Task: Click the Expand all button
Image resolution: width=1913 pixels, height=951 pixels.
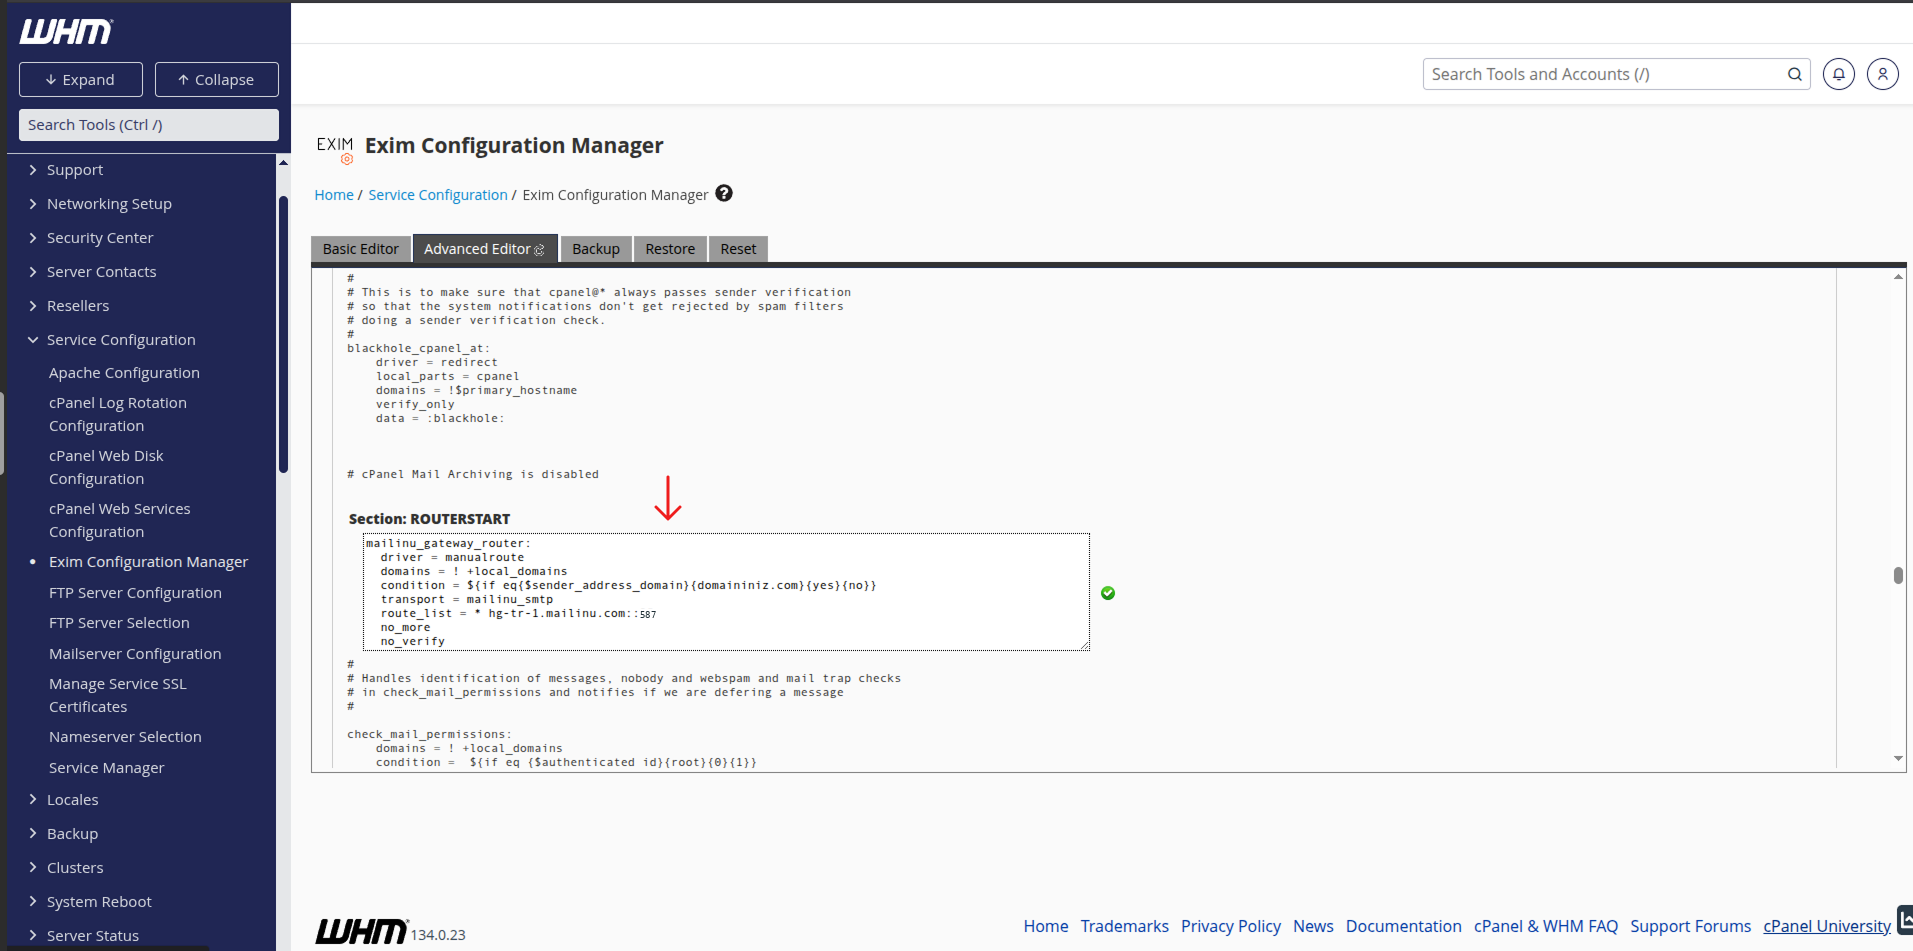Action: coord(81,80)
